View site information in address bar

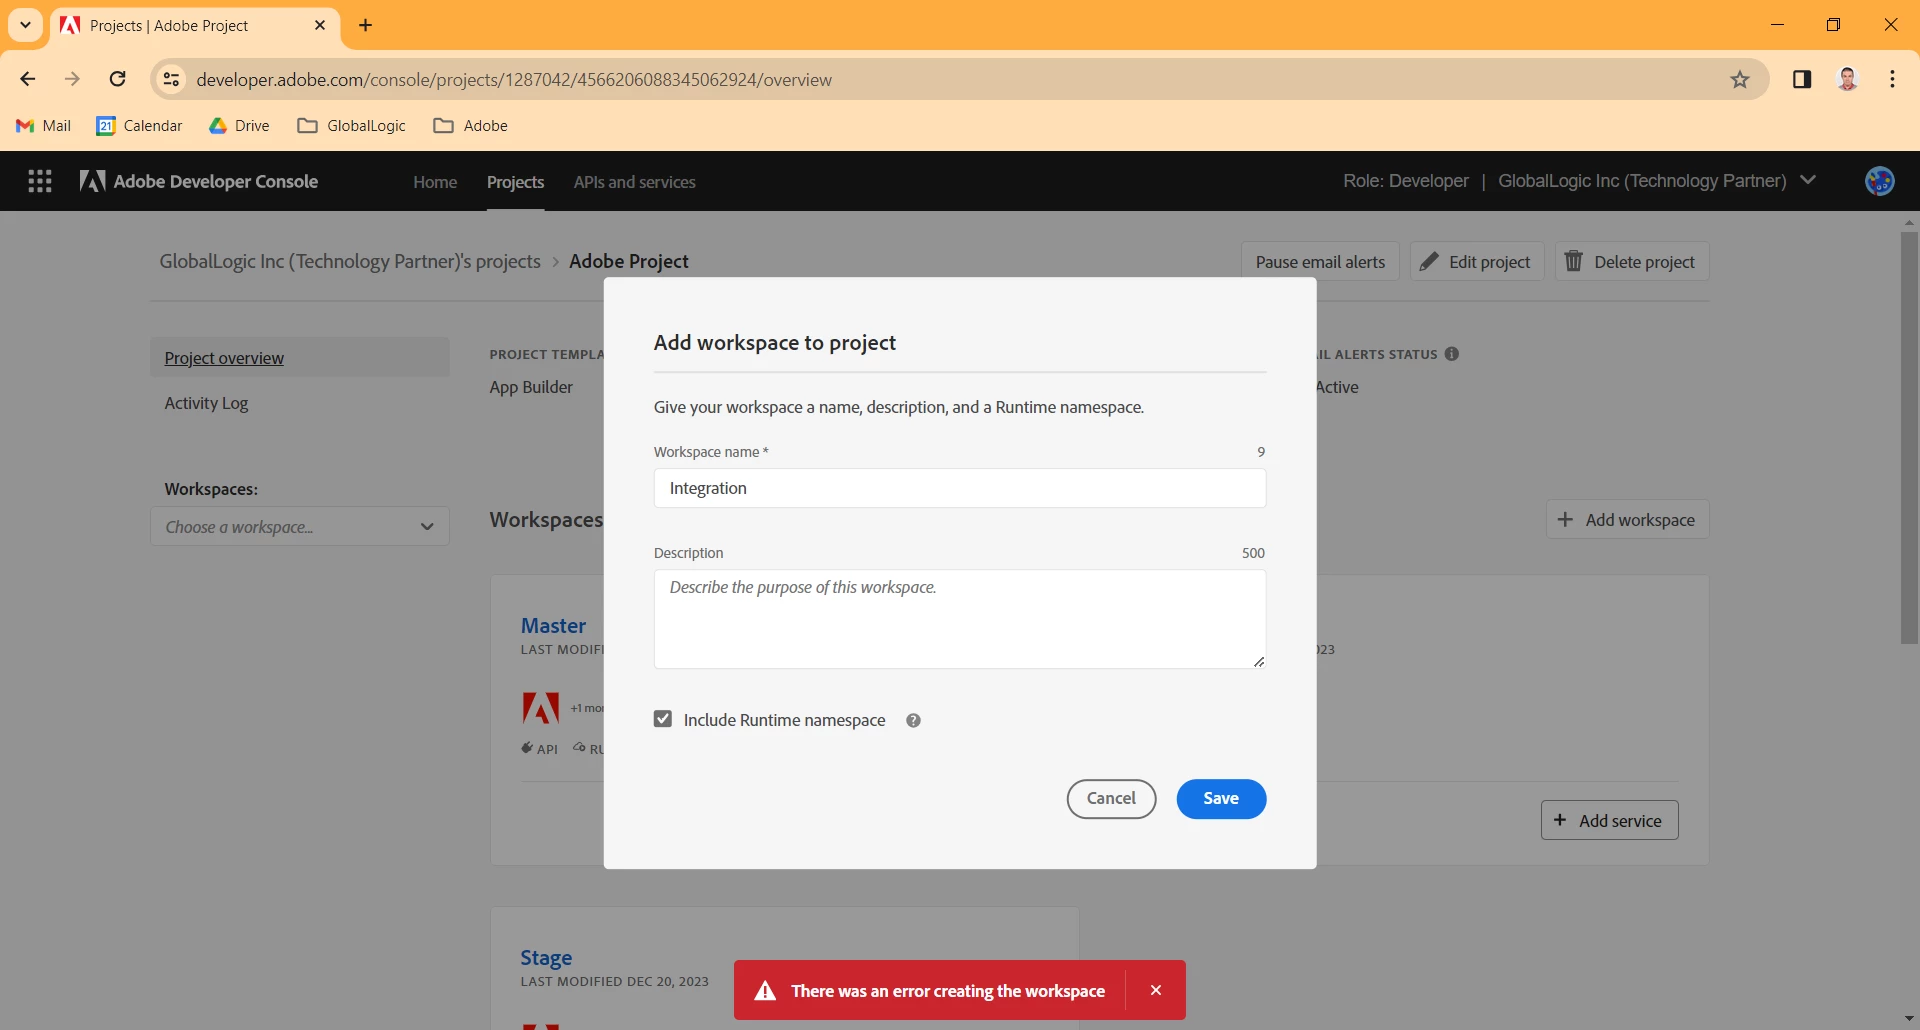[x=172, y=80]
